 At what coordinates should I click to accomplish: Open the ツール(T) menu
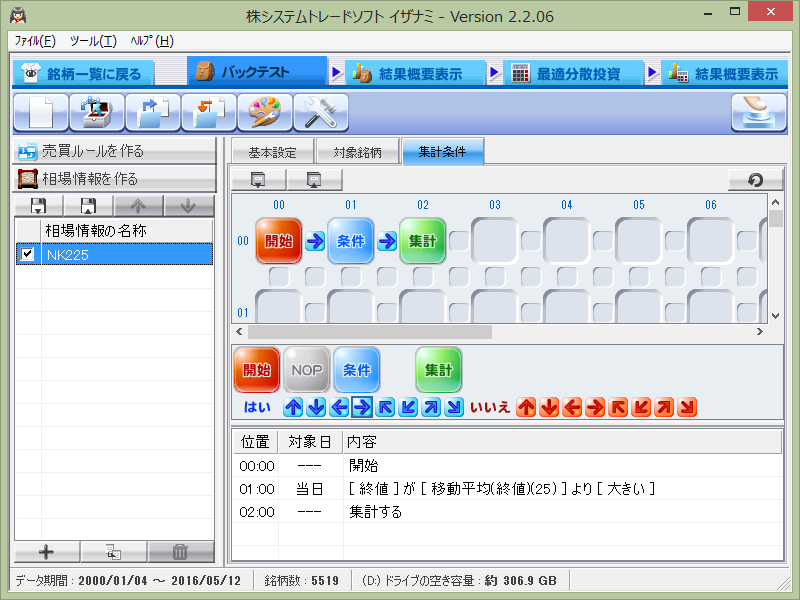coord(93,41)
